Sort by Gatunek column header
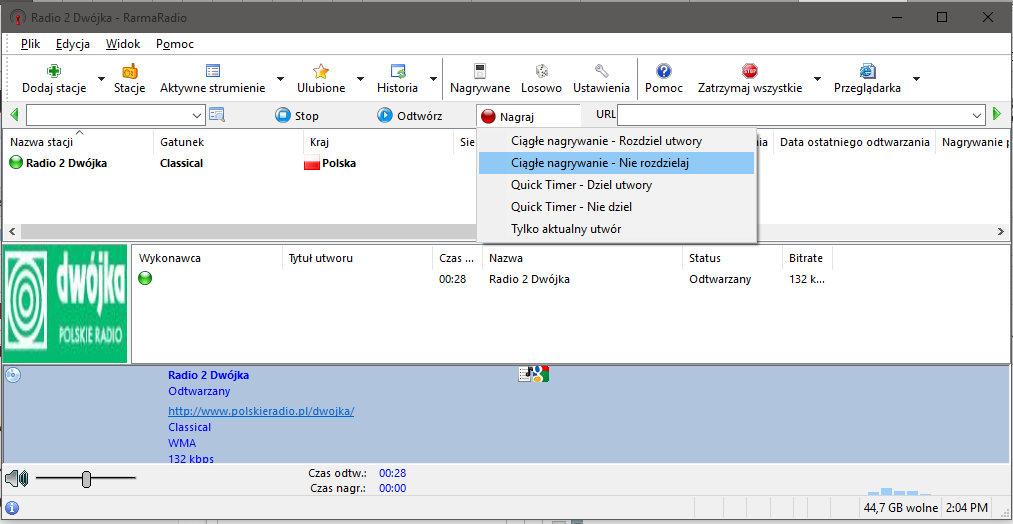Screen dimensions: 1013x524 pyautogui.click(x=229, y=141)
